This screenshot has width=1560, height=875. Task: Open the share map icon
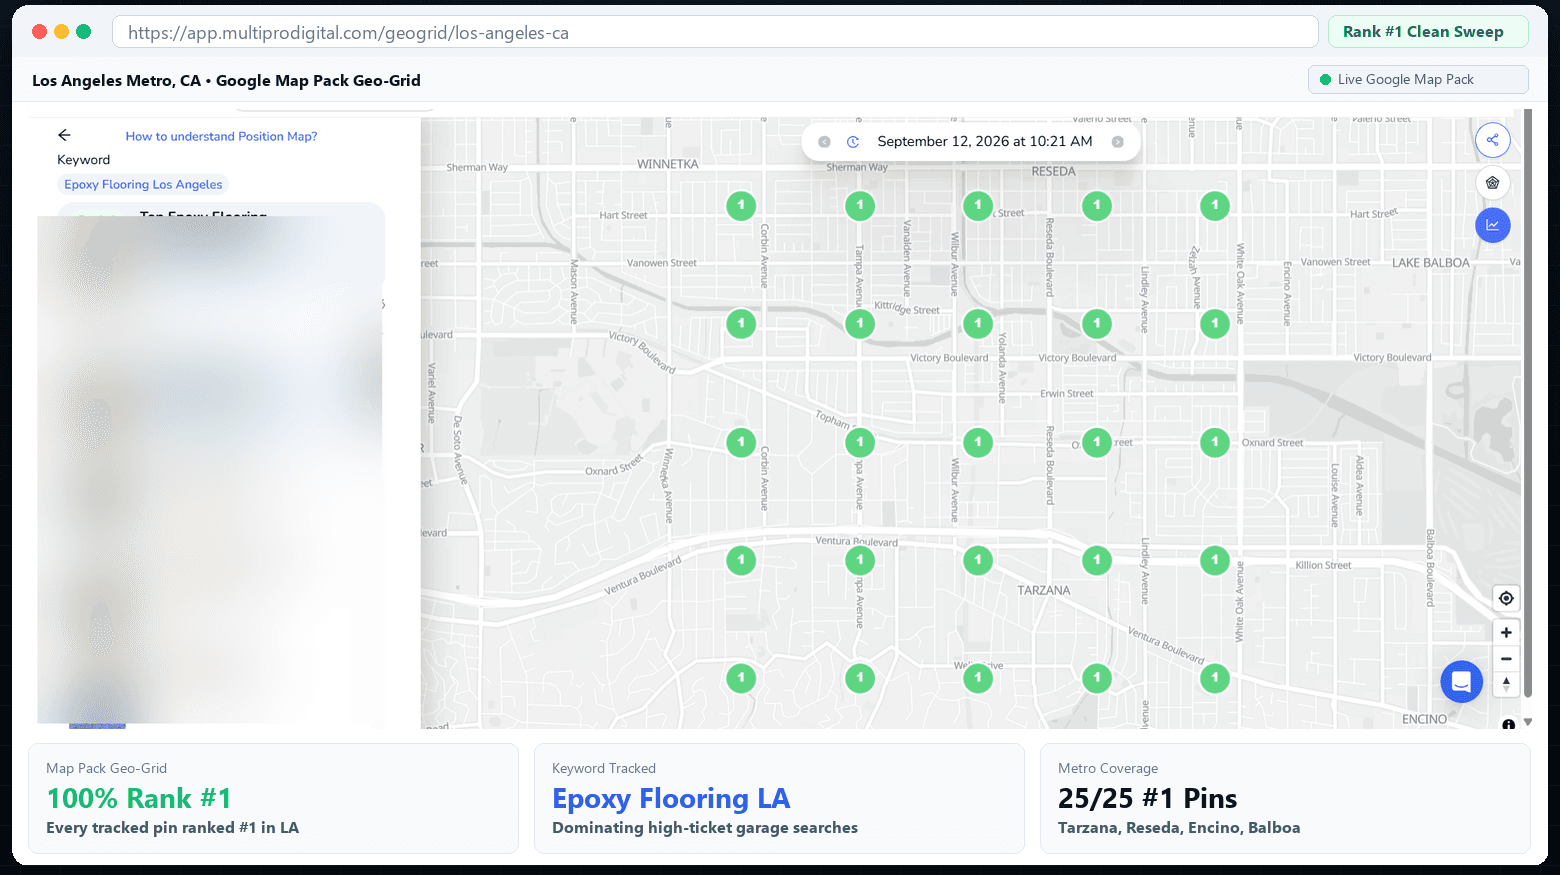pos(1492,140)
